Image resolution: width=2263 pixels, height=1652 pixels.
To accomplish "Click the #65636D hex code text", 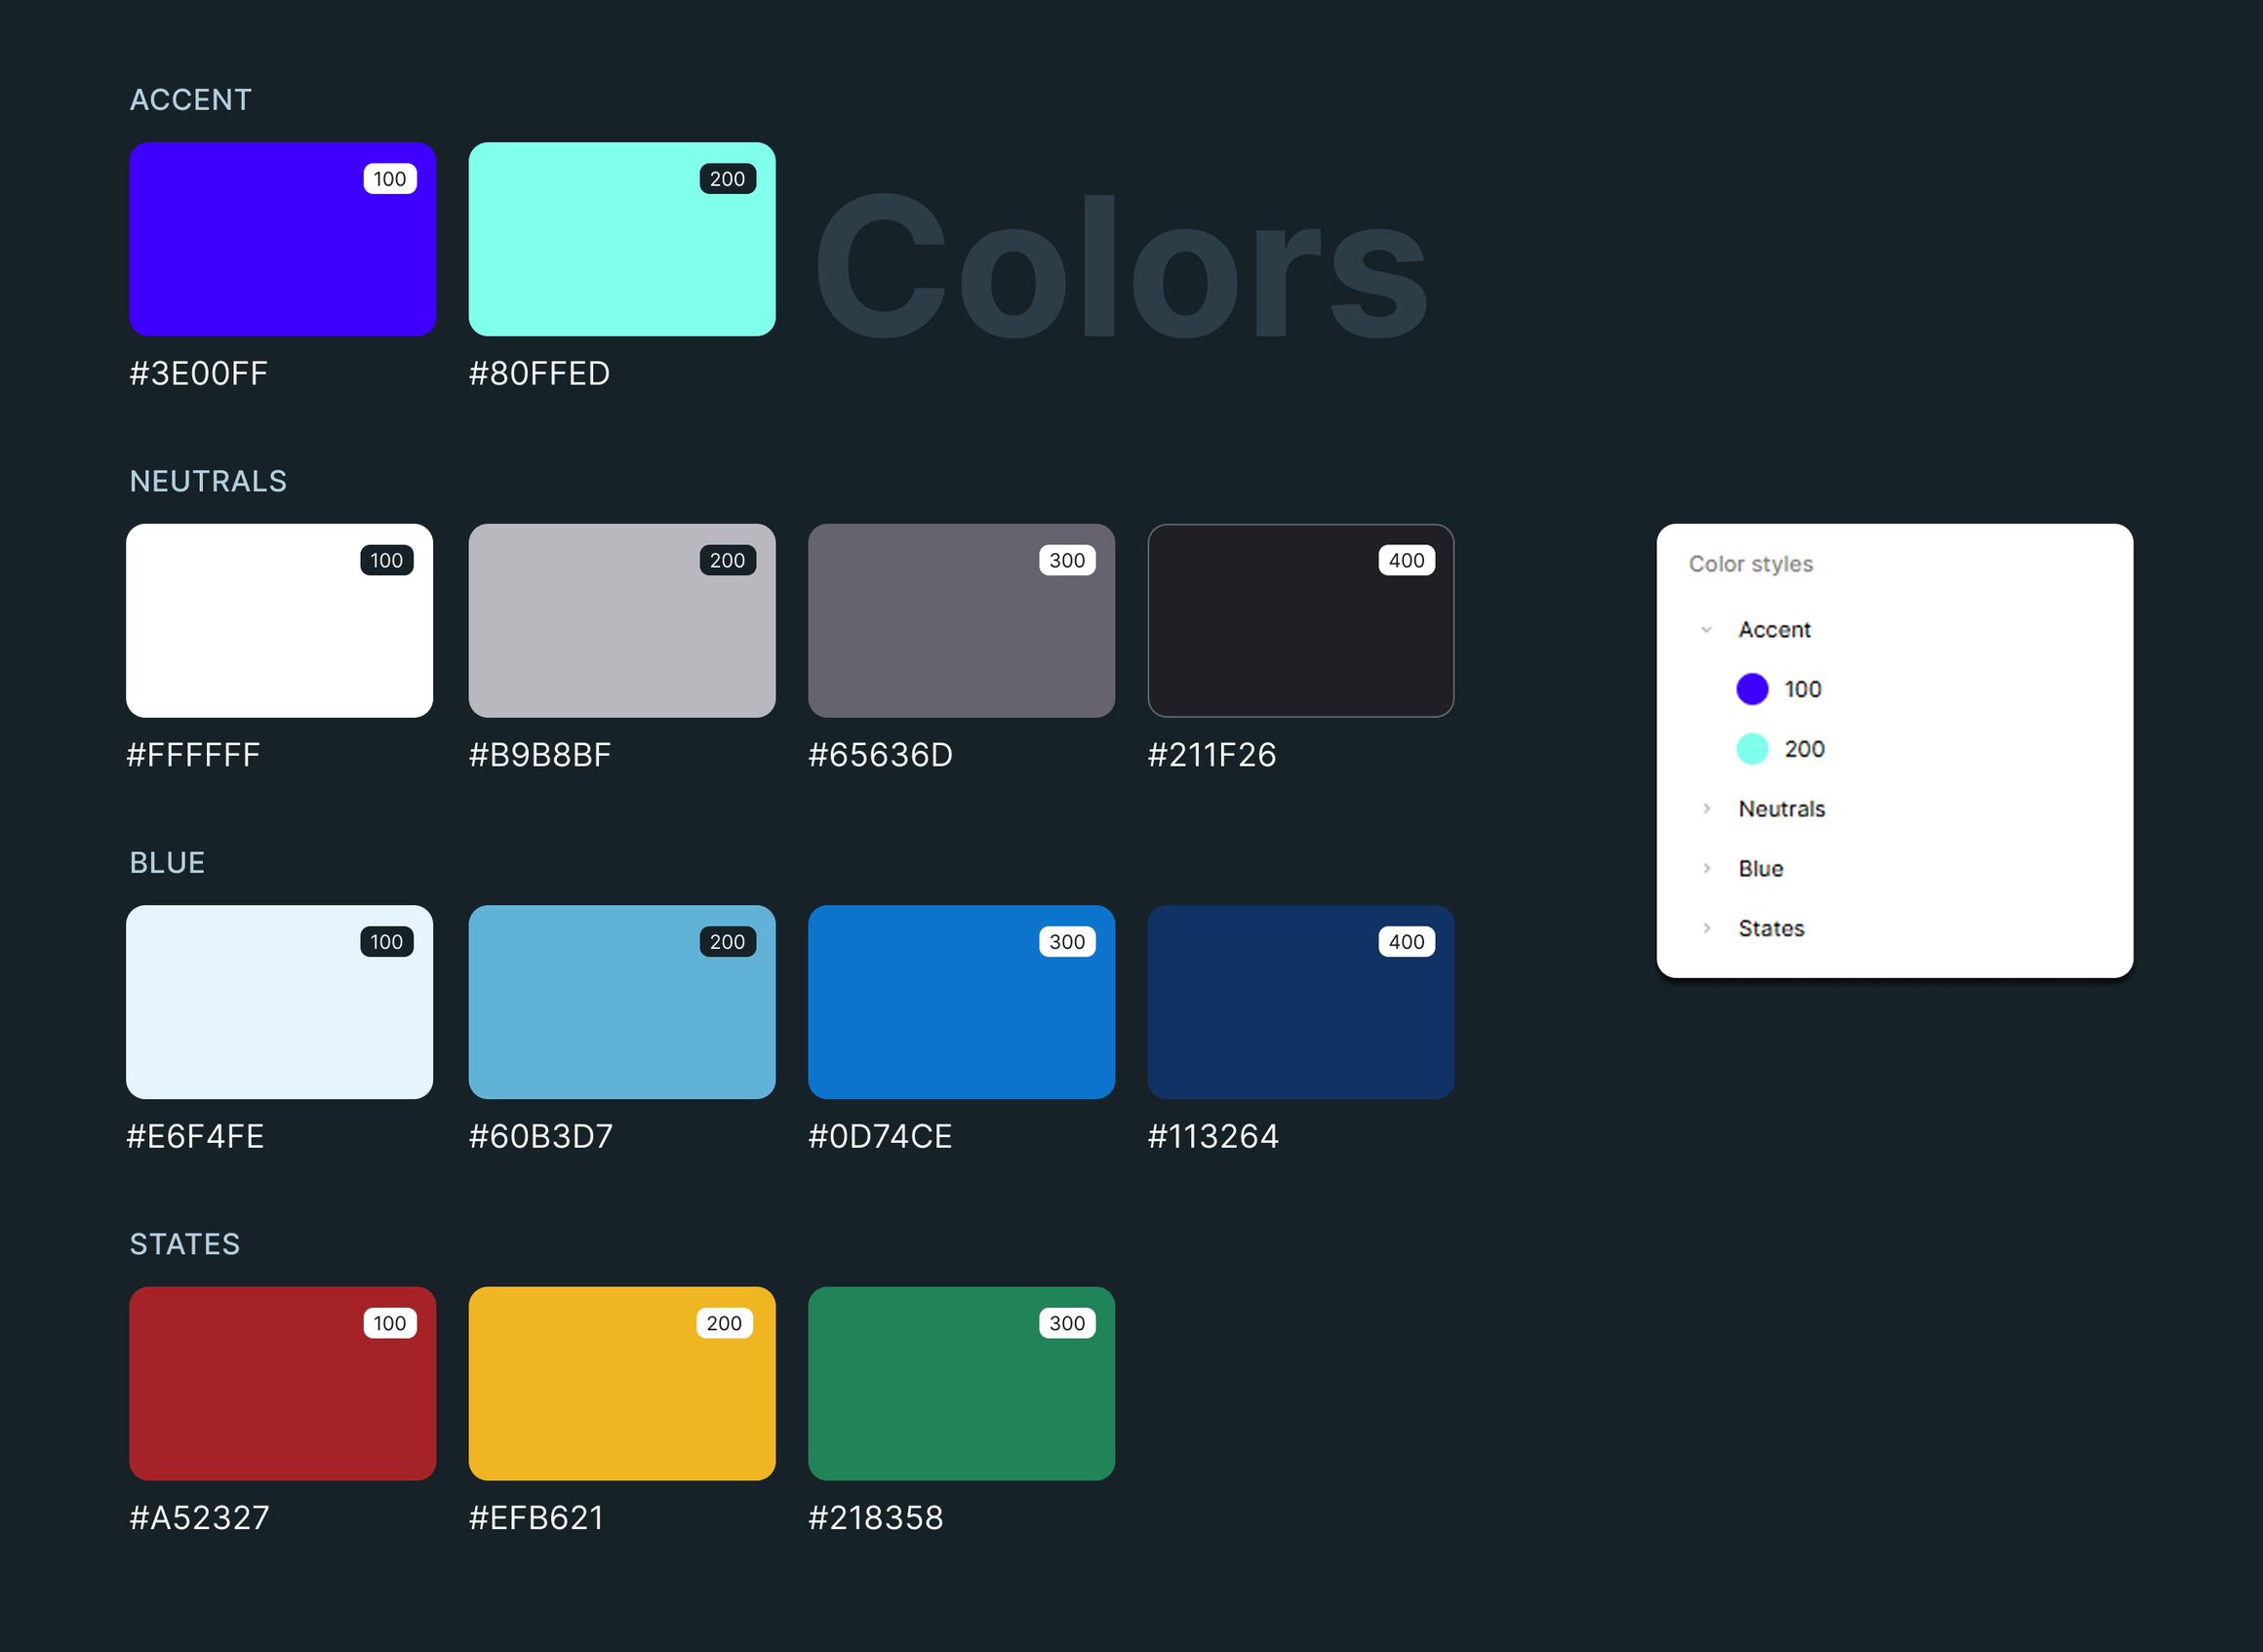I will point(880,755).
